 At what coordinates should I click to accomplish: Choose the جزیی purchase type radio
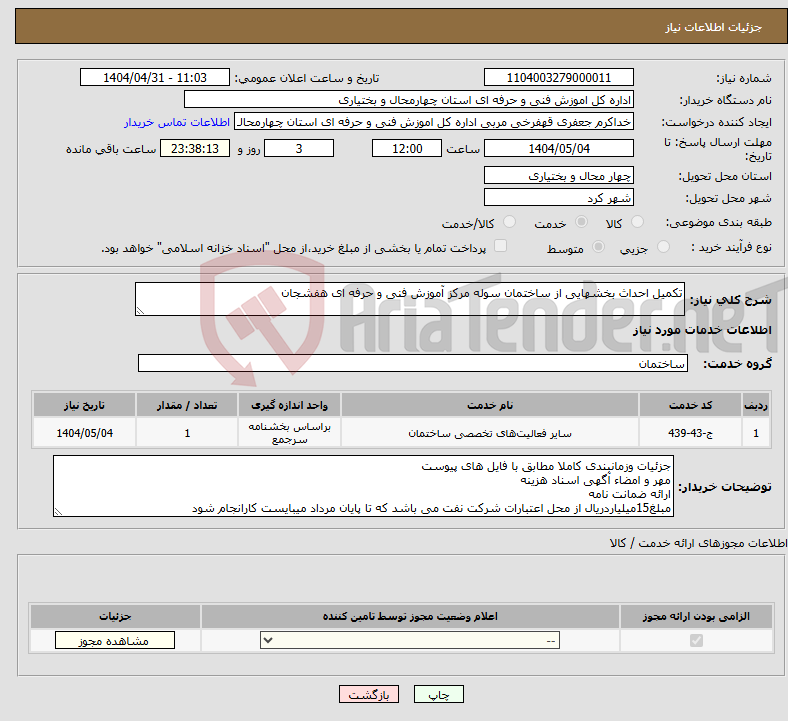pyautogui.click(x=663, y=247)
